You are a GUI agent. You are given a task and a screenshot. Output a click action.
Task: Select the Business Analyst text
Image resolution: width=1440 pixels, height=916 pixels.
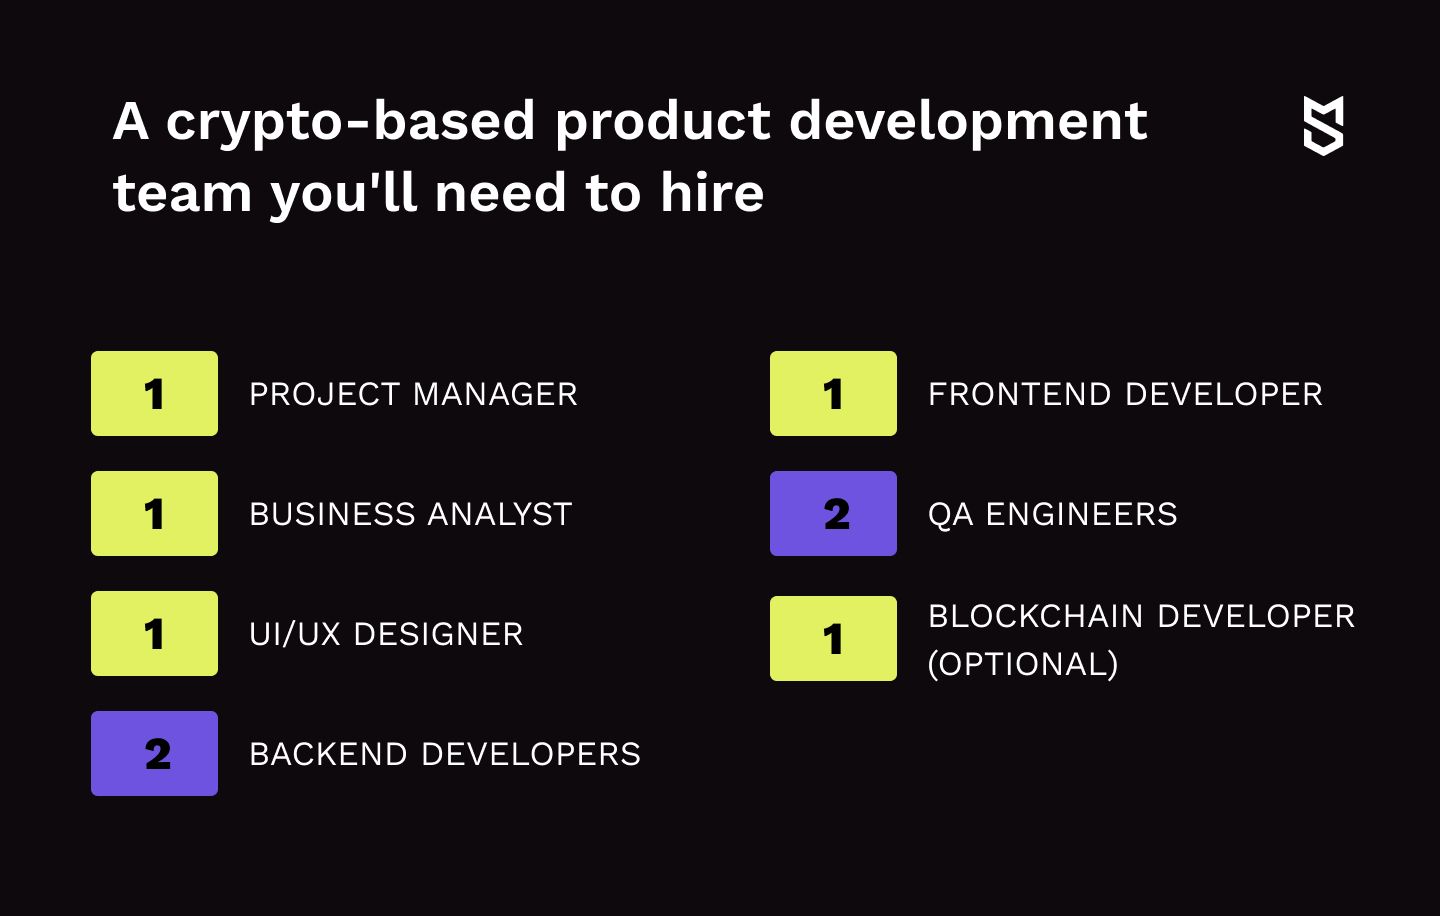(x=410, y=514)
